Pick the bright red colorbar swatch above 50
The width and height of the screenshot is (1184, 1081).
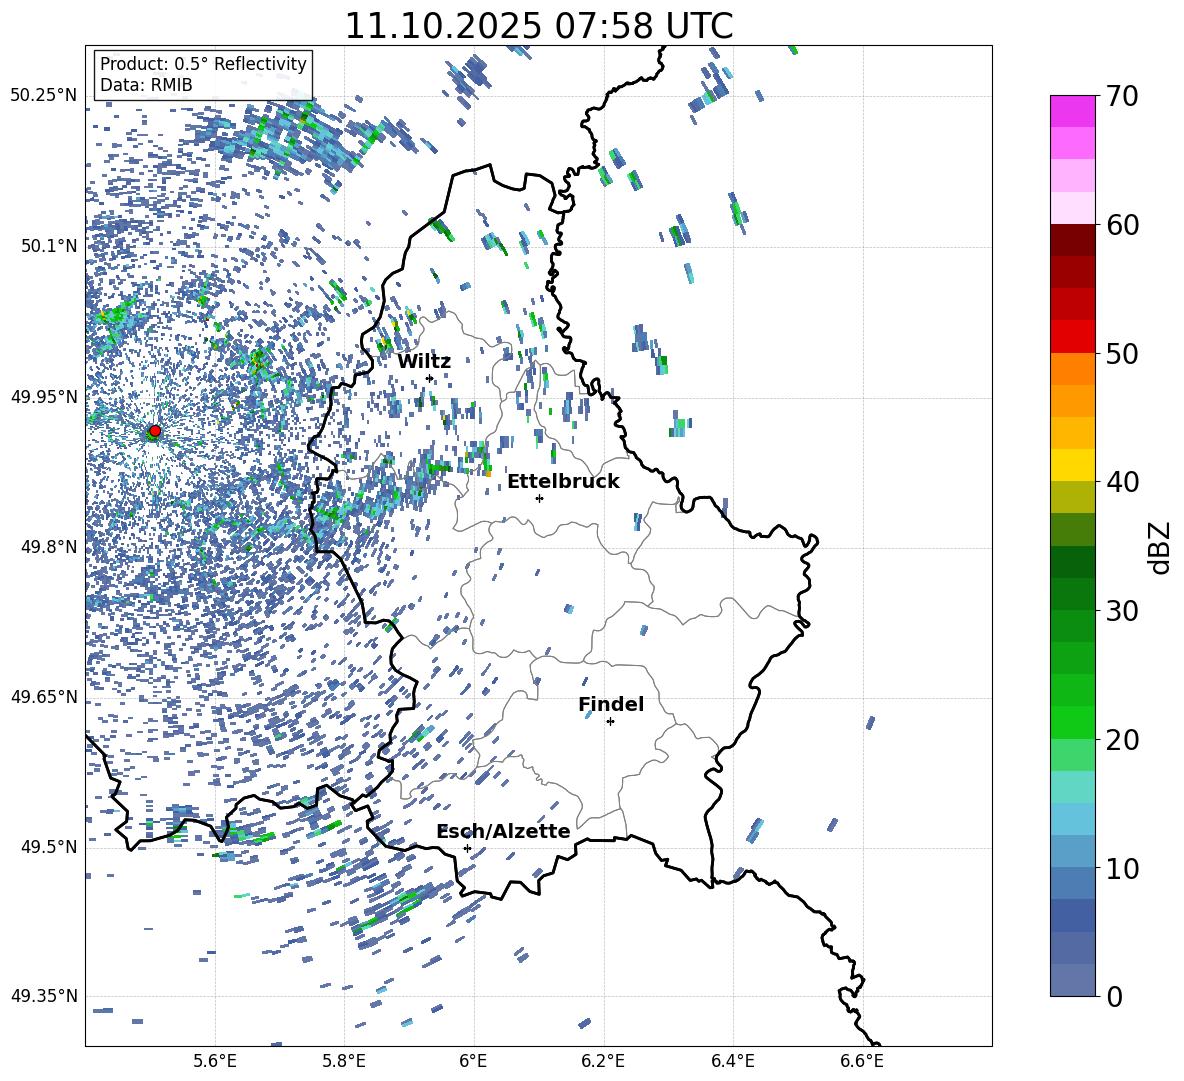(1073, 336)
